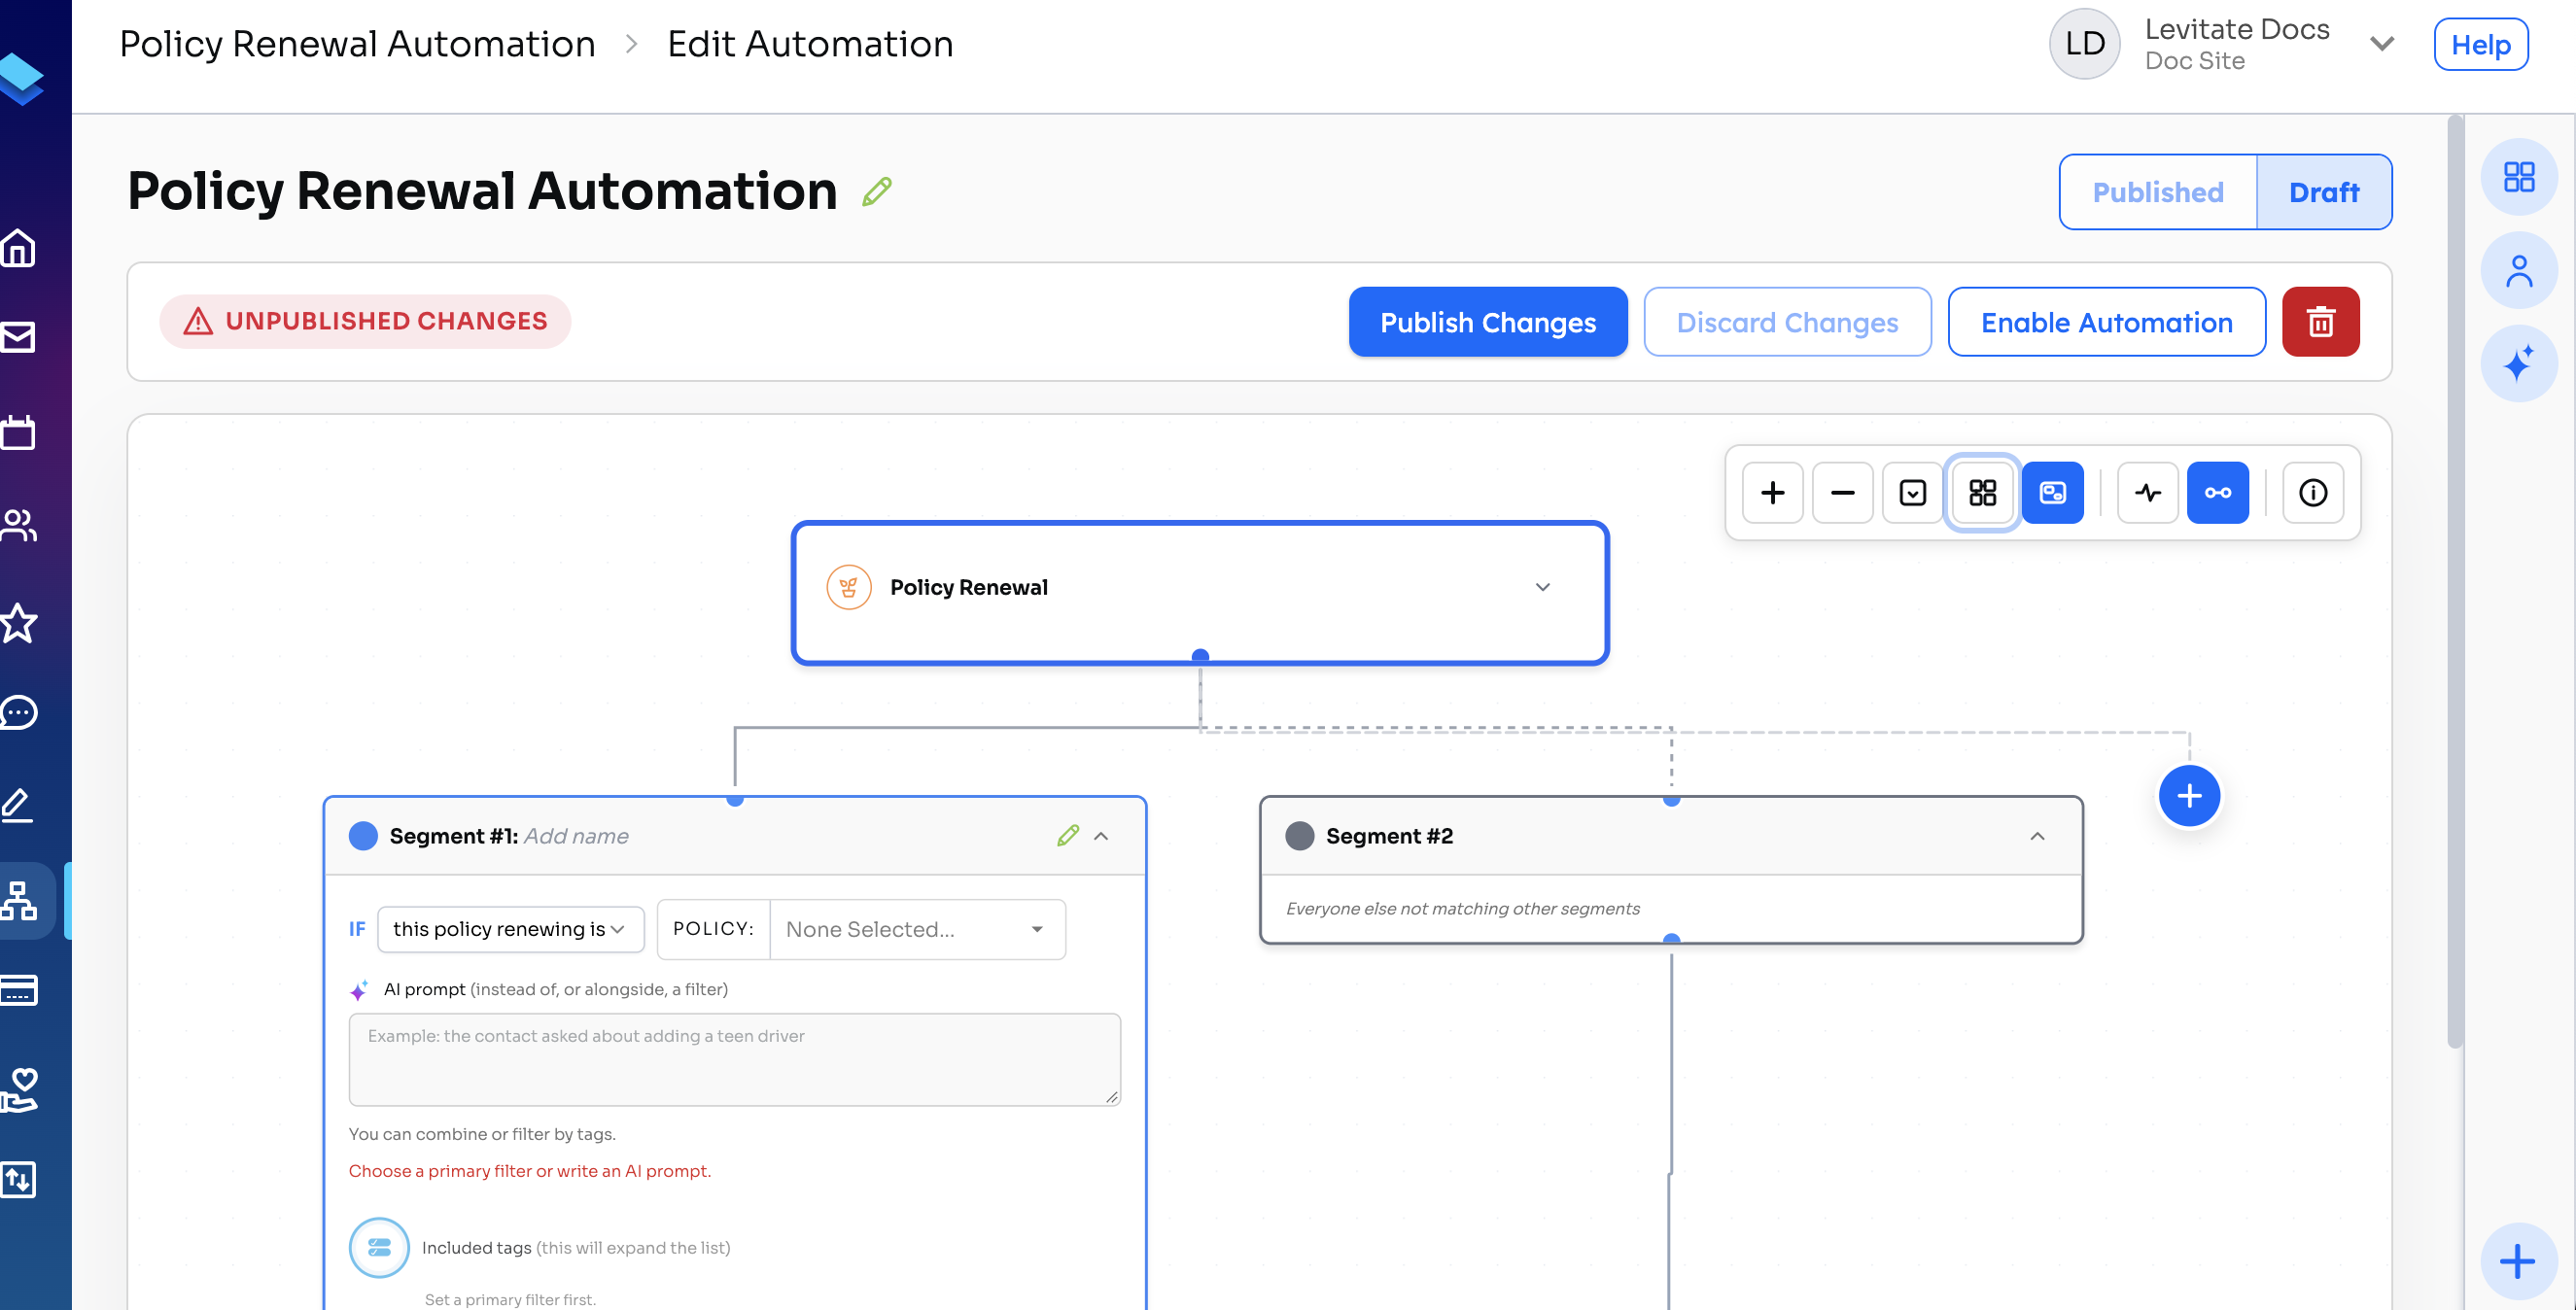Open the contacts people sidebar icon
This screenshot has height=1310, width=2576.
19,524
